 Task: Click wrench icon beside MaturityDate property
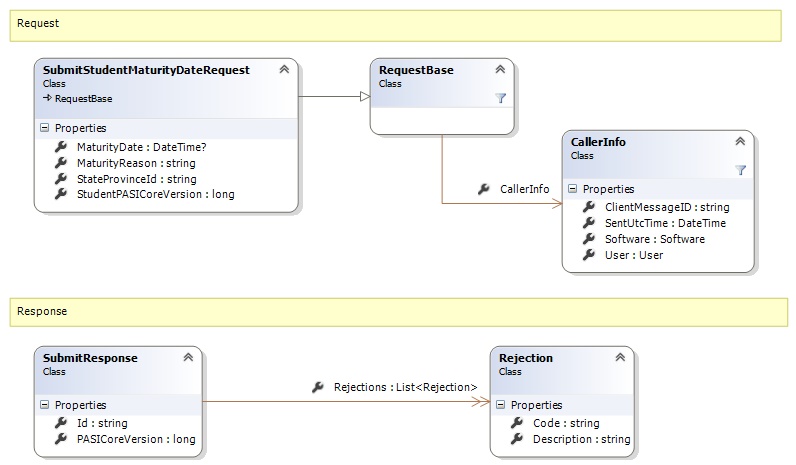coord(61,148)
